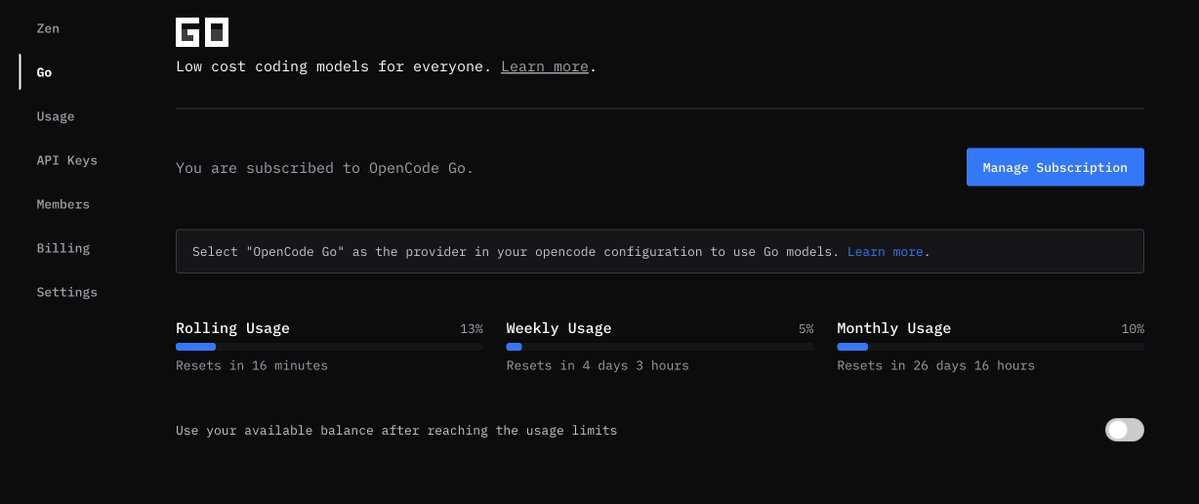
Task: Open the Zen section in sidebar
Action: (x=47, y=28)
